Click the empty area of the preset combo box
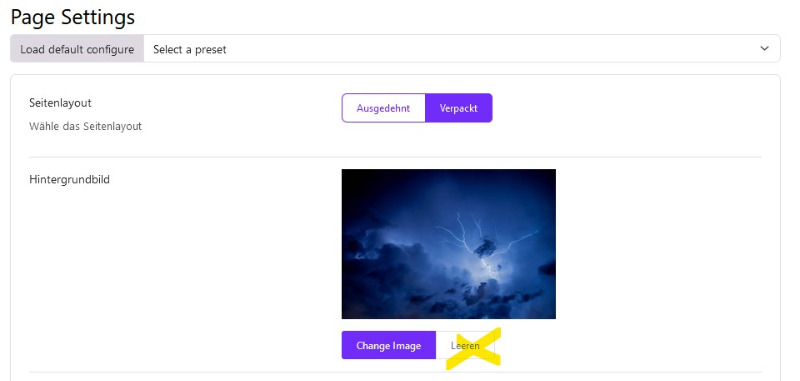This screenshot has width=800, height=381. (490, 49)
